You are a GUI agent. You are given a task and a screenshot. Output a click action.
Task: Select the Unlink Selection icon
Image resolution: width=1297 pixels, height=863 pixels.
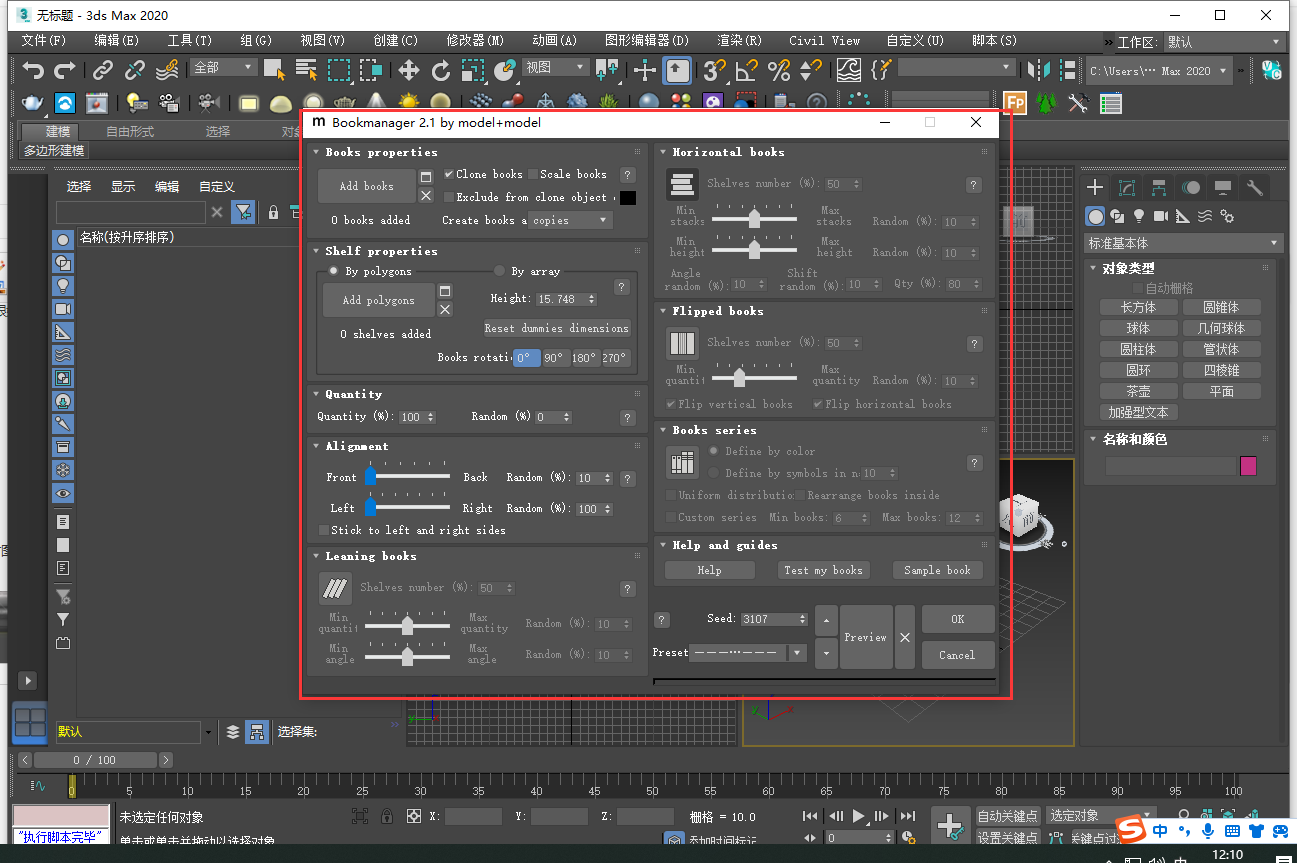click(134, 70)
